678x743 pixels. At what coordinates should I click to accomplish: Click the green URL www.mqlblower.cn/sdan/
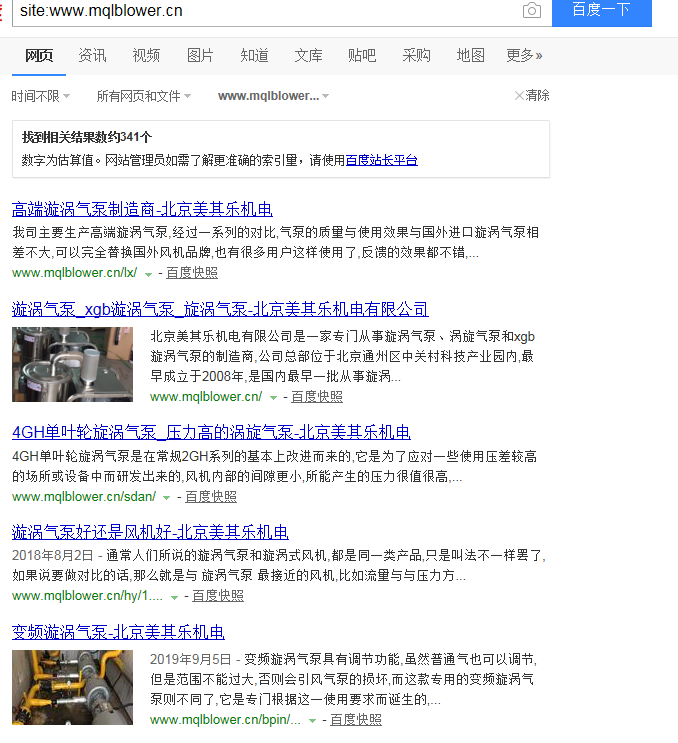pyautogui.click(x=84, y=497)
